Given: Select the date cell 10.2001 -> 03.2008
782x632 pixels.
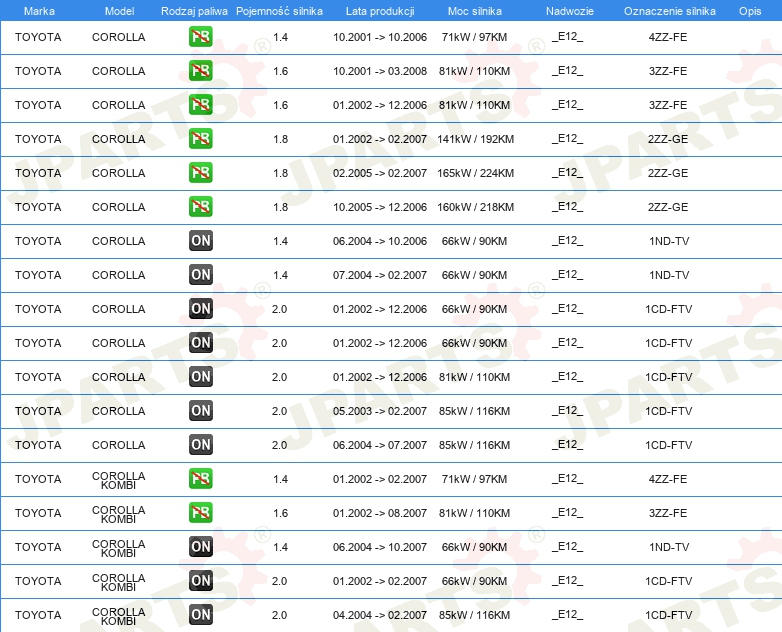Looking at the screenshot, I should point(380,71).
